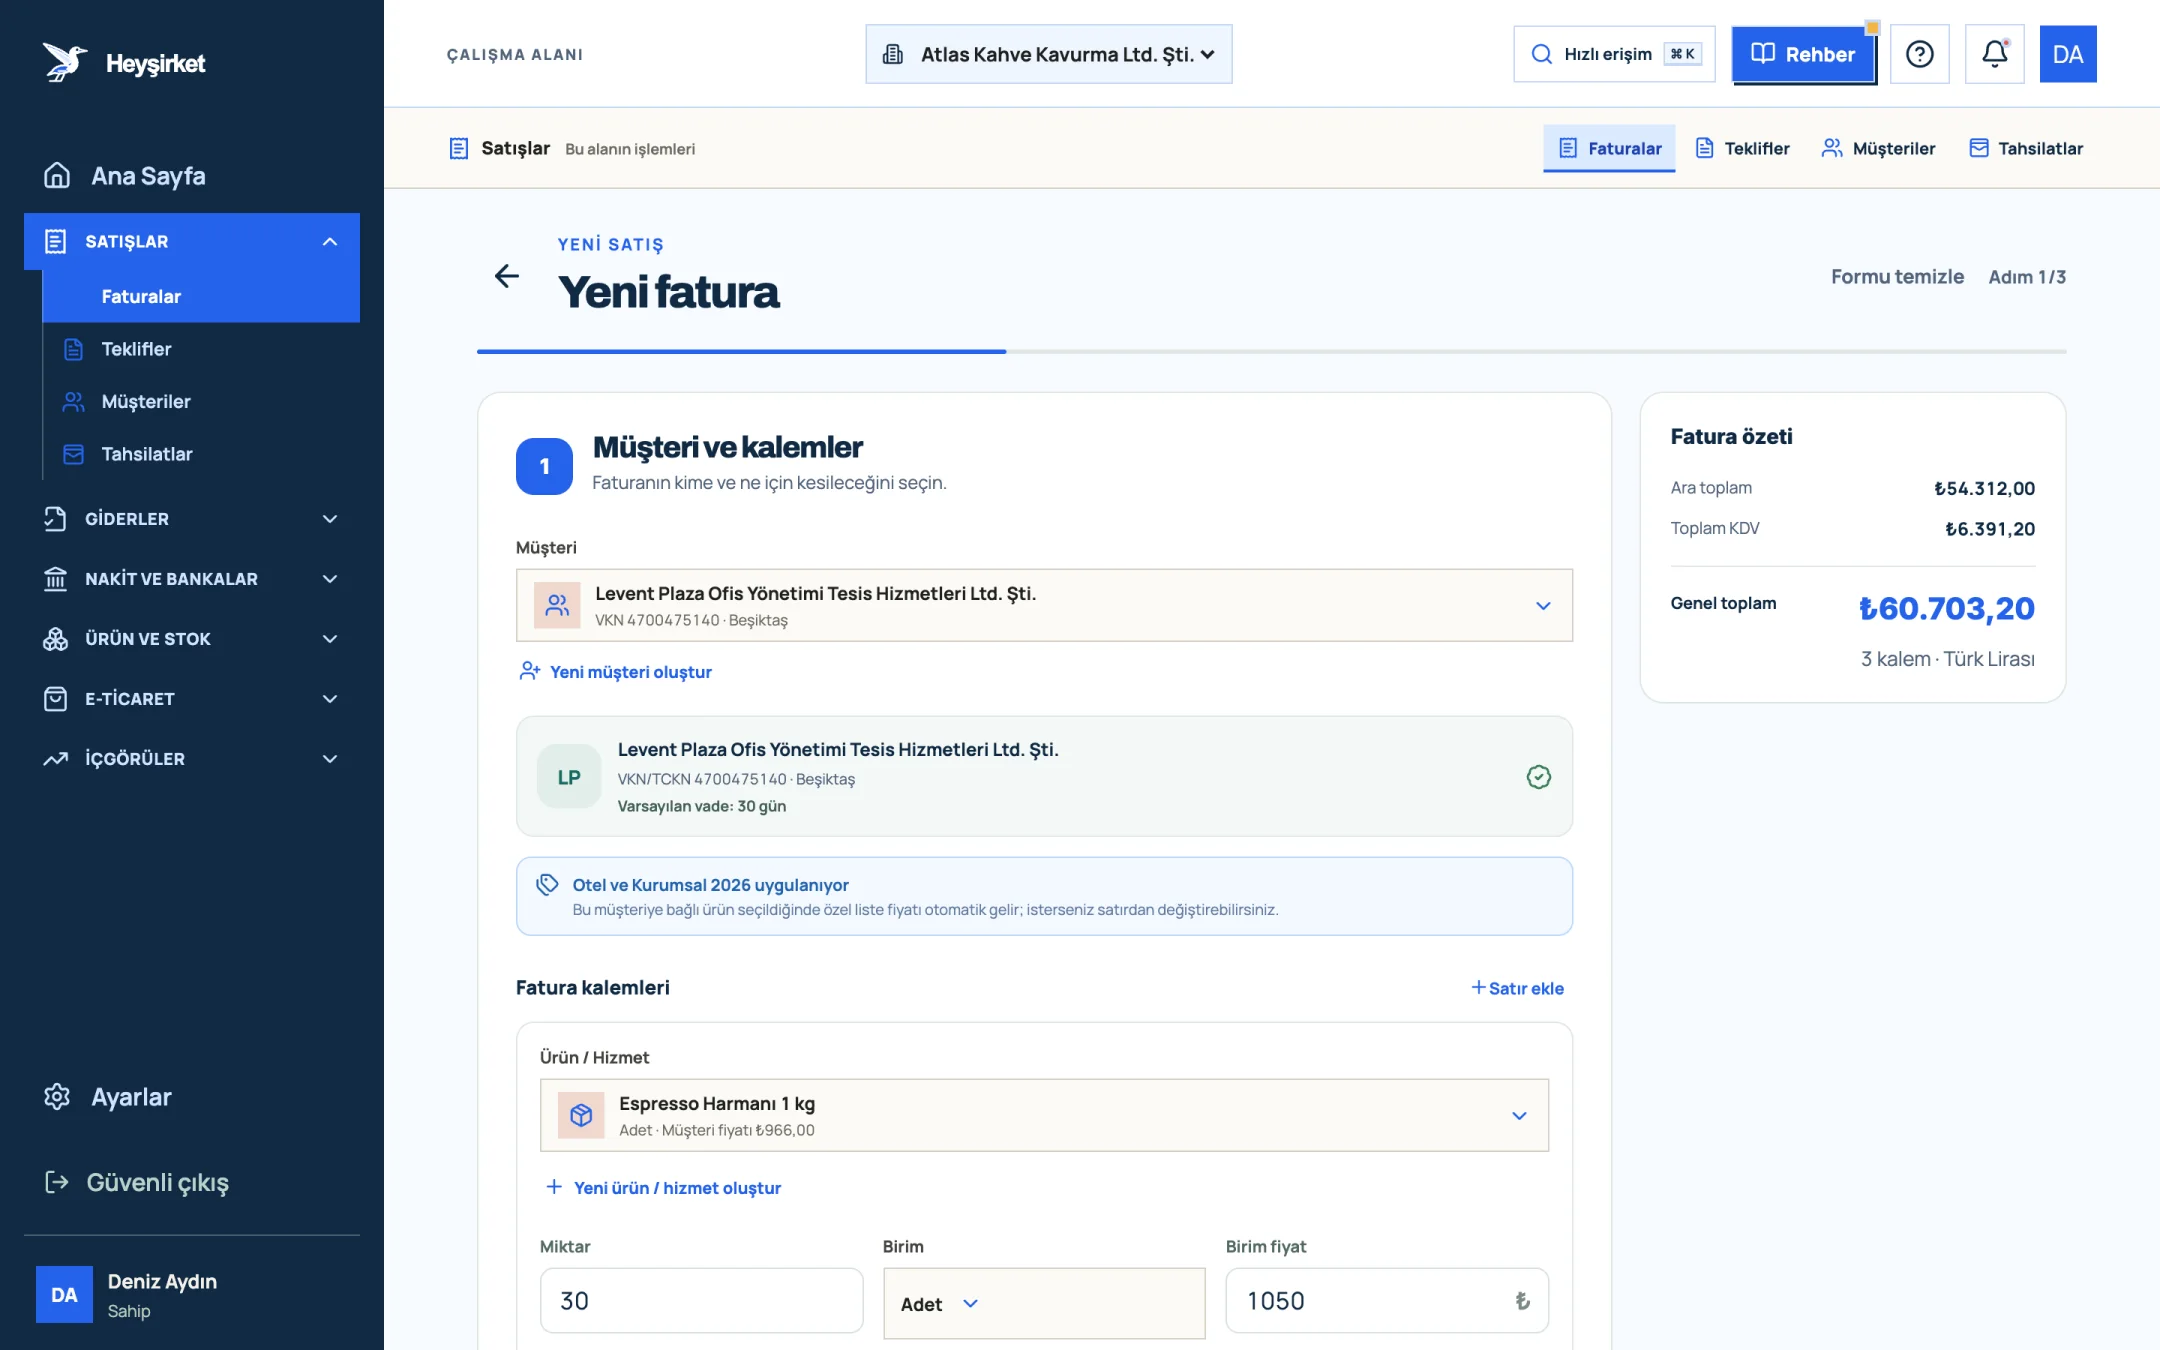Click the price tag icon in price list notice

(x=547, y=885)
